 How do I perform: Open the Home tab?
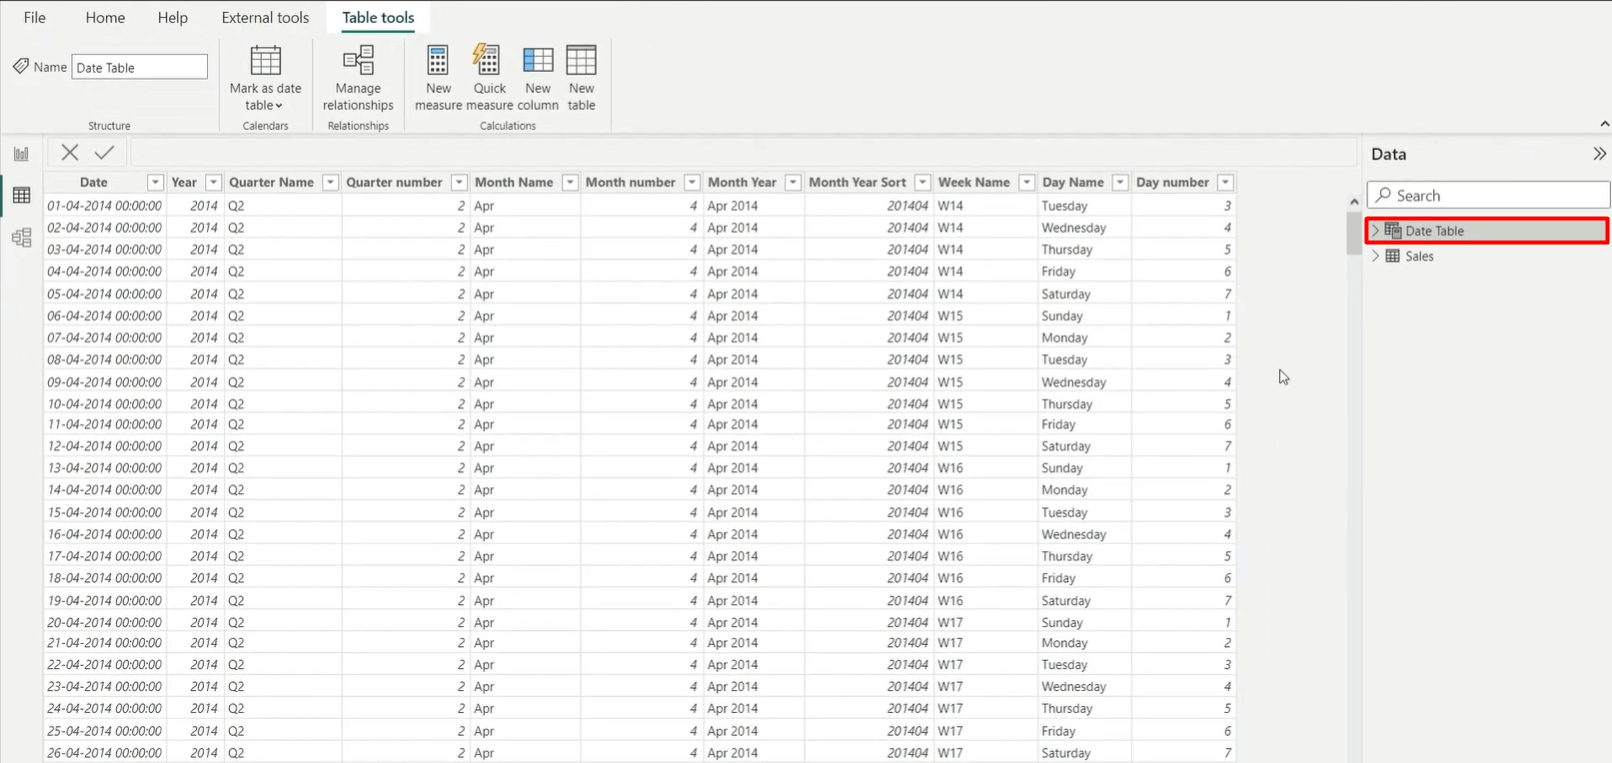[105, 18]
